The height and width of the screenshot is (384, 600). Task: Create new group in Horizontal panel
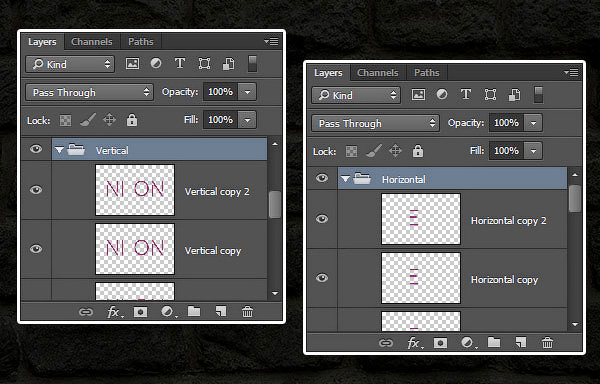coord(494,342)
